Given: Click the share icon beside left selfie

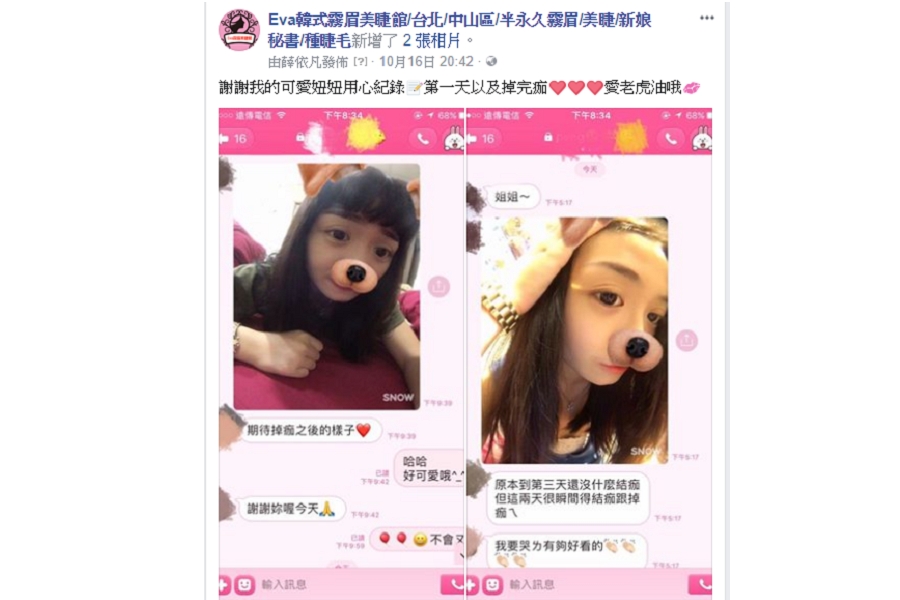Looking at the screenshot, I should [x=439, y=286].
